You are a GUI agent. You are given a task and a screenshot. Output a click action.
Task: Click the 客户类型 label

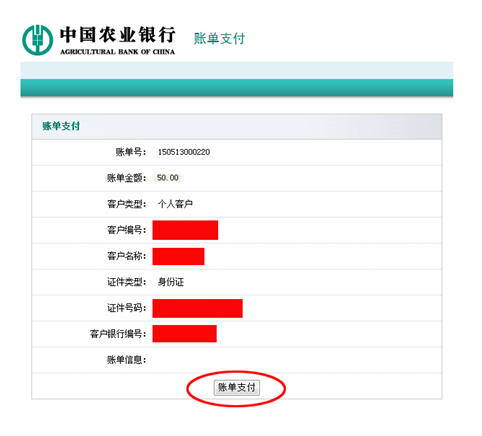pyautogui.click(x=127, y=204)
